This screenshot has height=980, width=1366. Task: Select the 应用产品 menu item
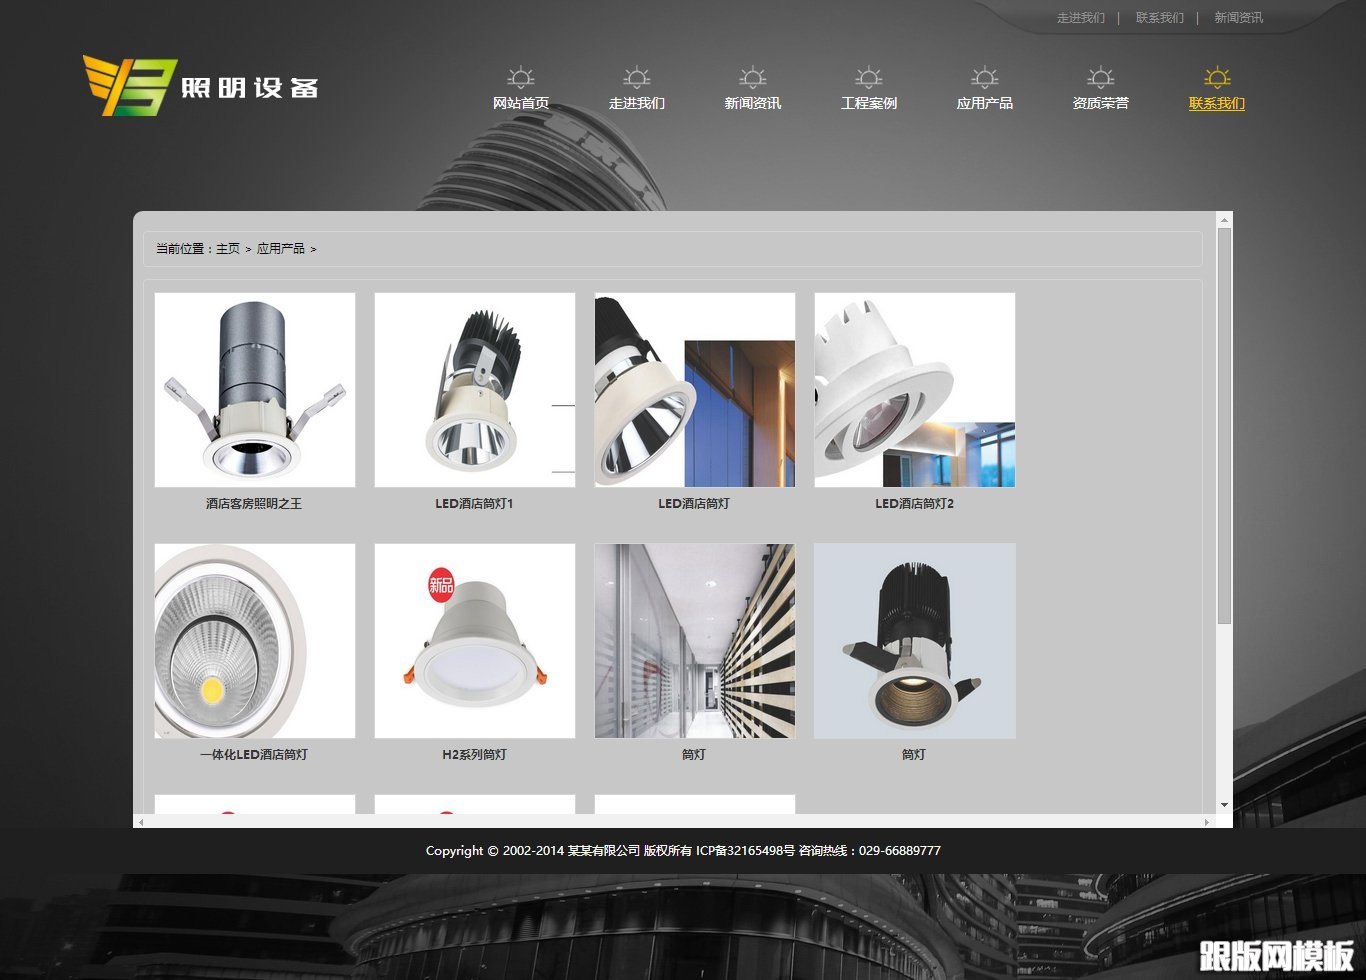click(x=985, y=103)
